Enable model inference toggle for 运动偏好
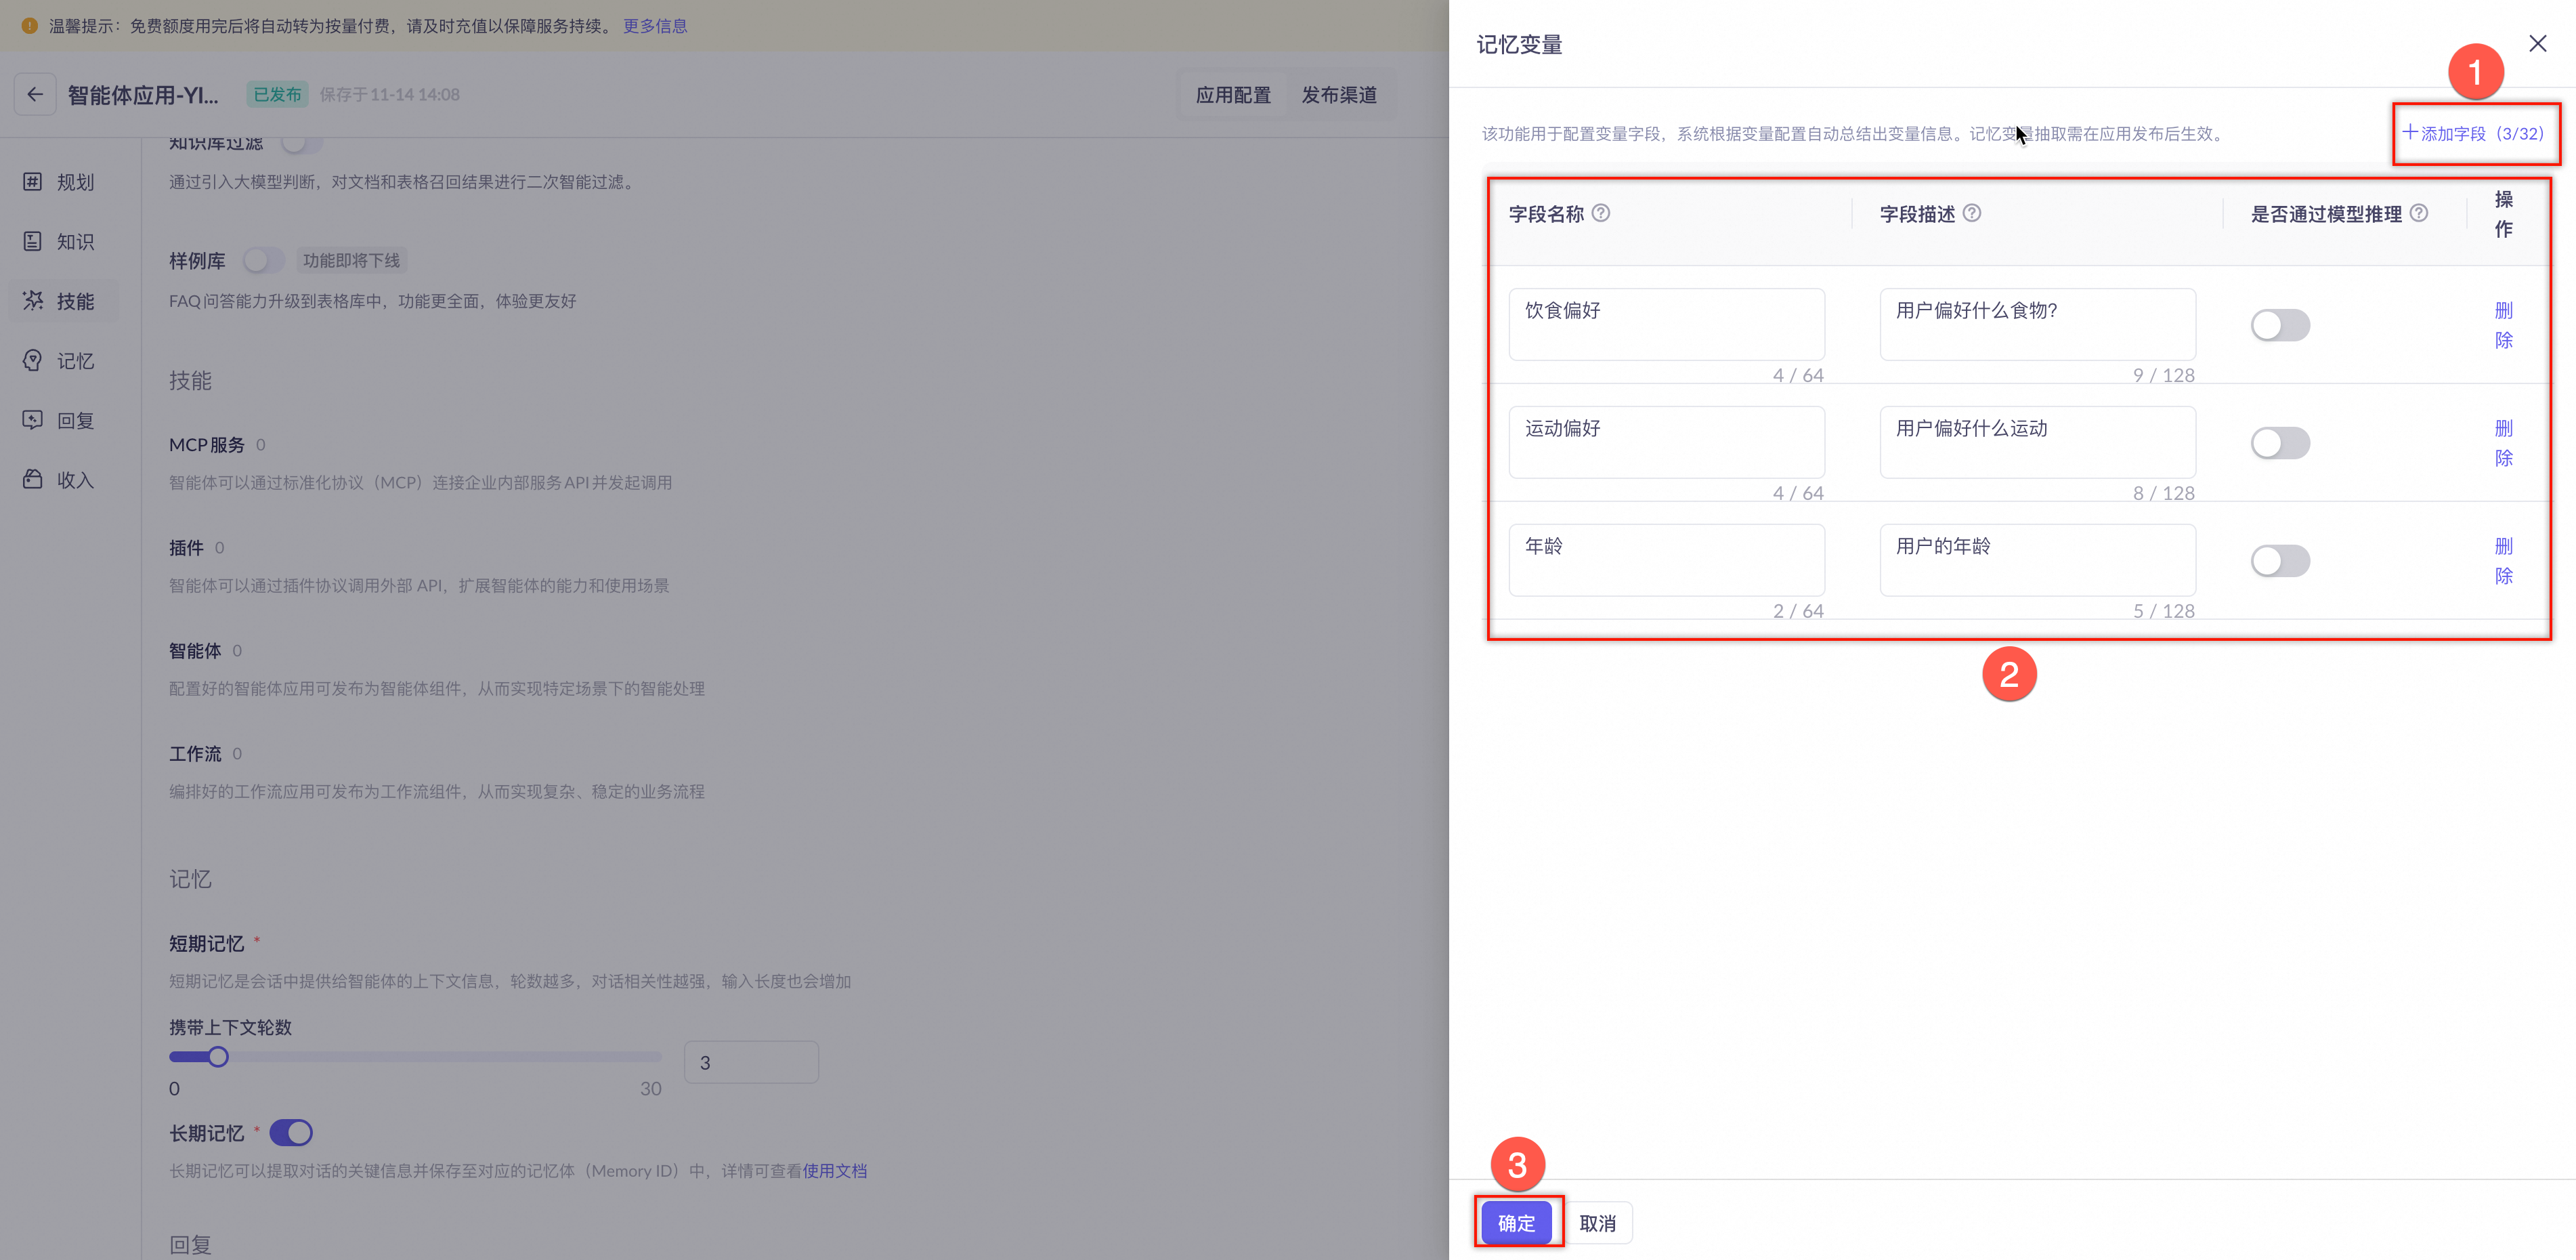The image size is (2576, 1260). coord(2280,443)
